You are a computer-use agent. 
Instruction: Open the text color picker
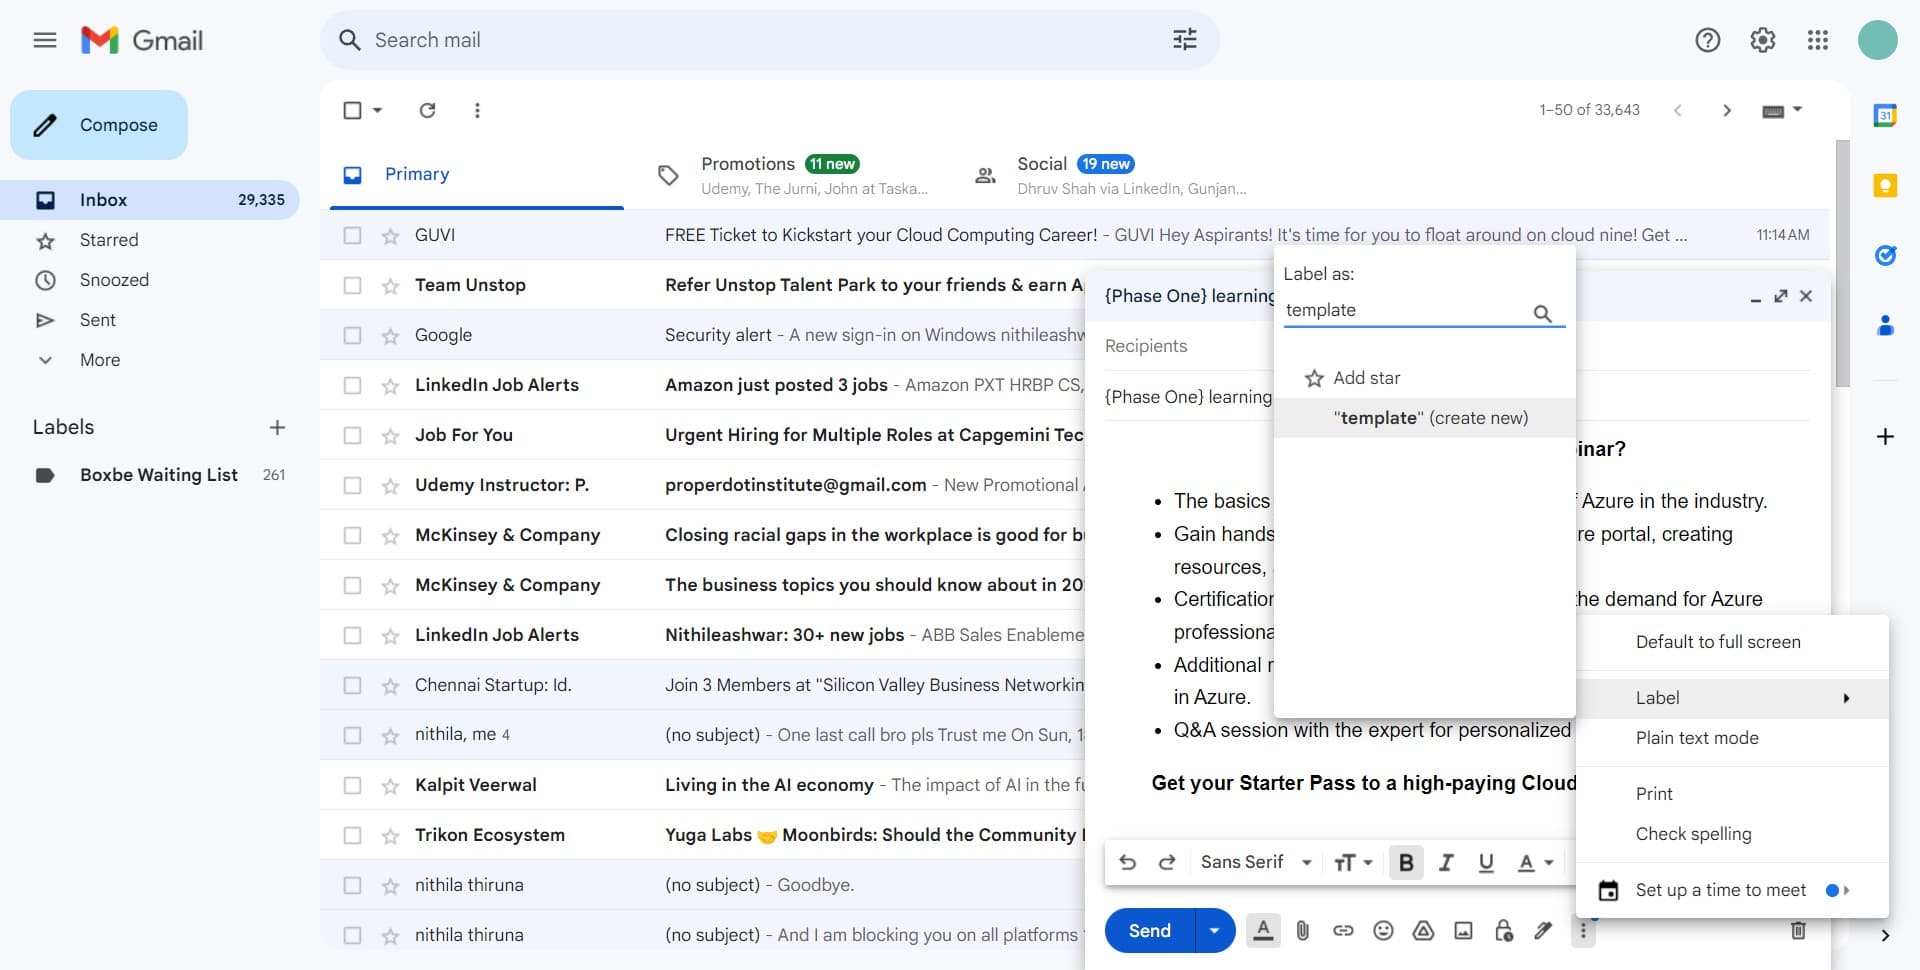pos(1535,862)
